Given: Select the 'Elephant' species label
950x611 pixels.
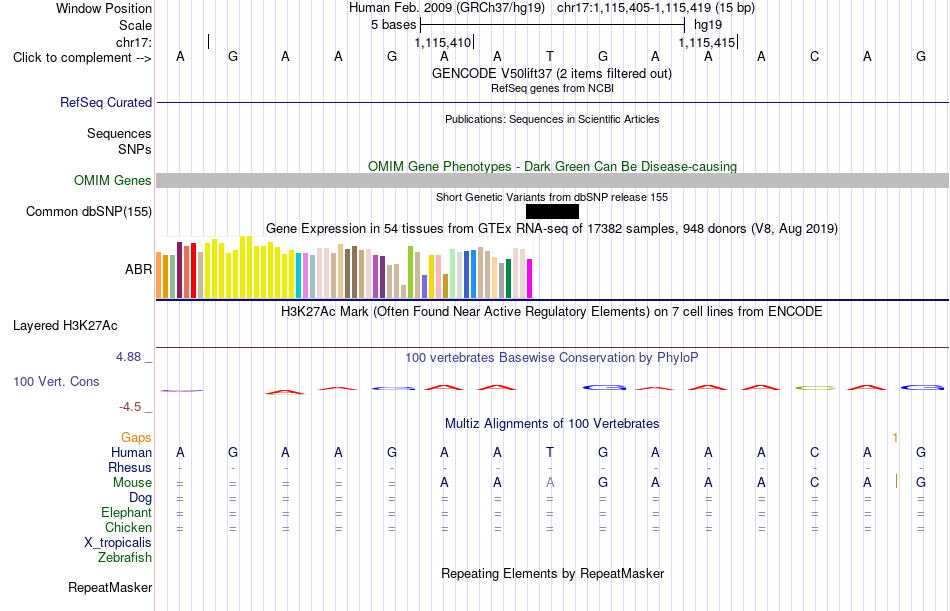Looking at the screenshot, I should 126,513.
